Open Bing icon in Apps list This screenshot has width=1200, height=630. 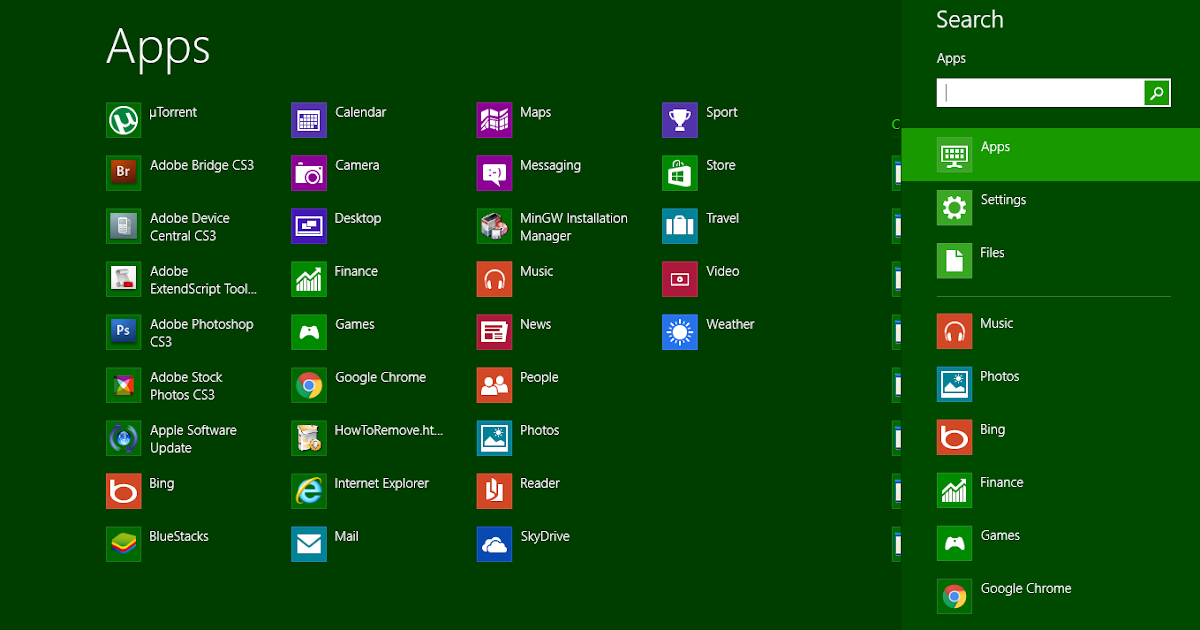[123, 491]
